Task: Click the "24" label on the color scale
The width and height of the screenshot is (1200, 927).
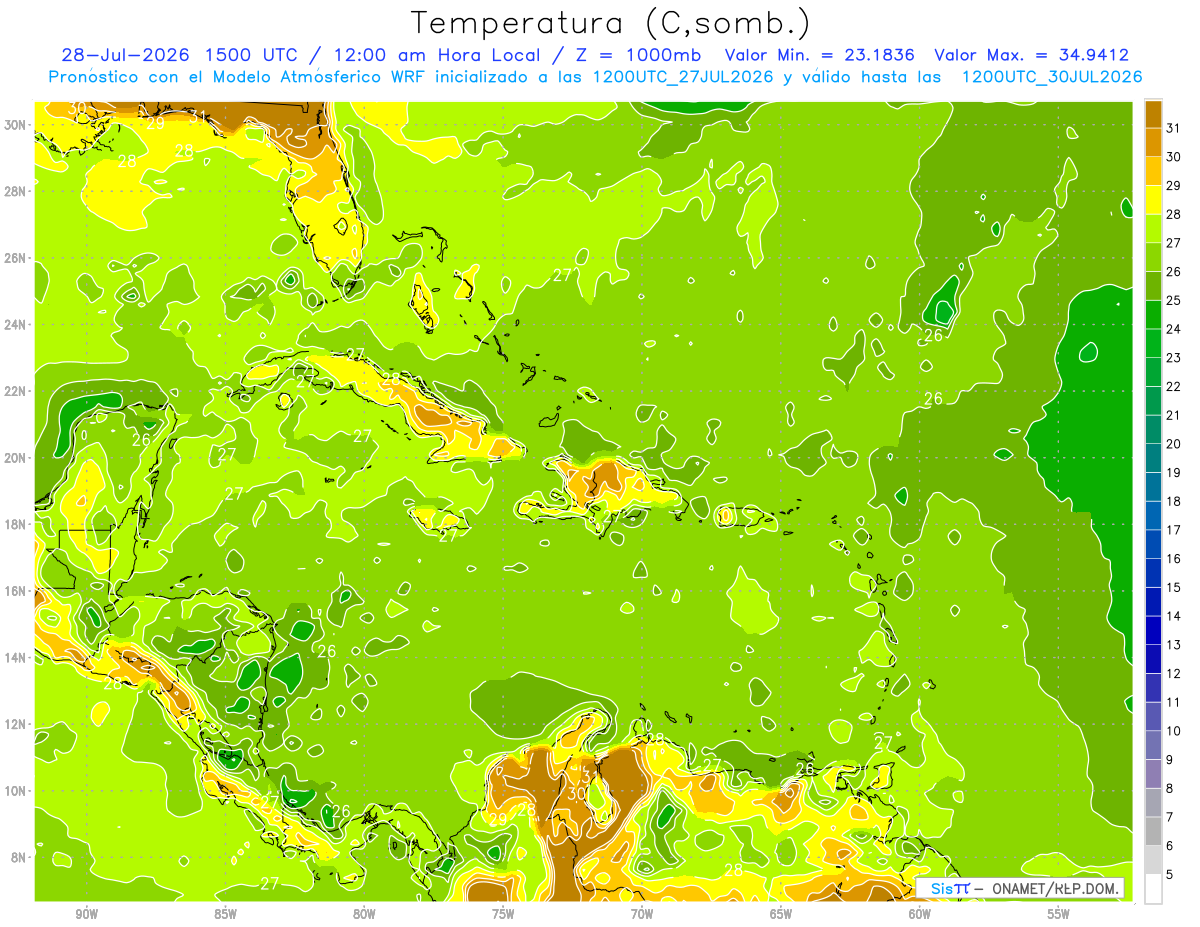Action: (x=1174, y=329)
